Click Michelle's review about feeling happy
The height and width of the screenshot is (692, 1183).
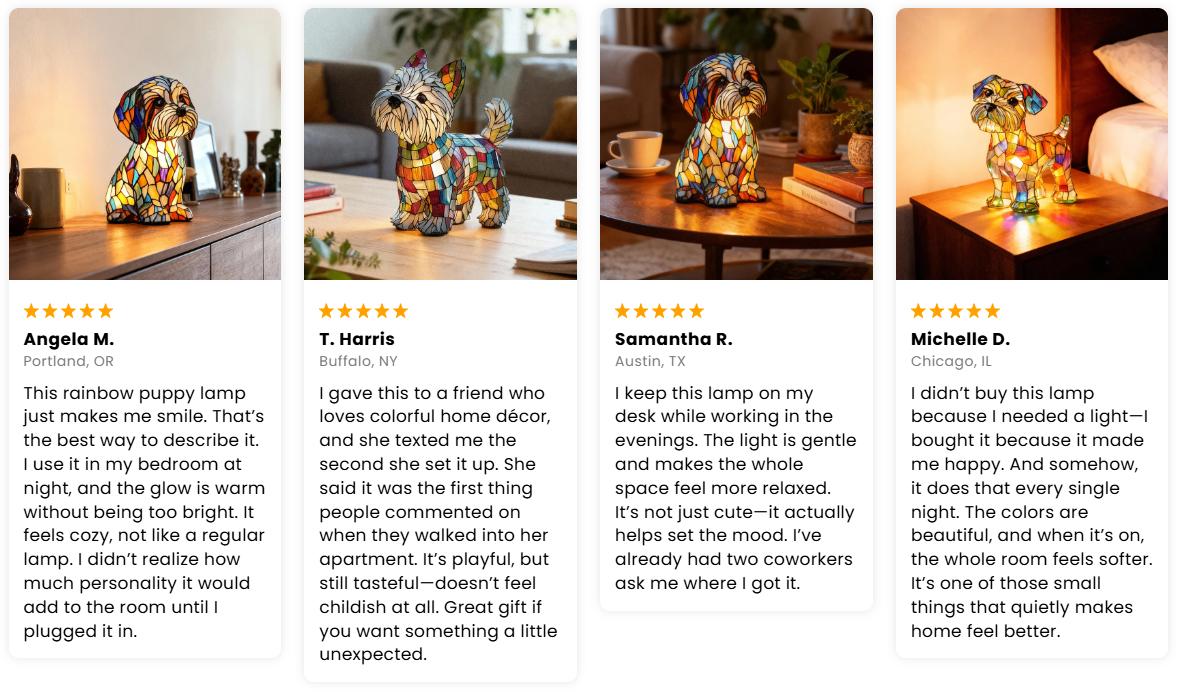click(1031, 512)
